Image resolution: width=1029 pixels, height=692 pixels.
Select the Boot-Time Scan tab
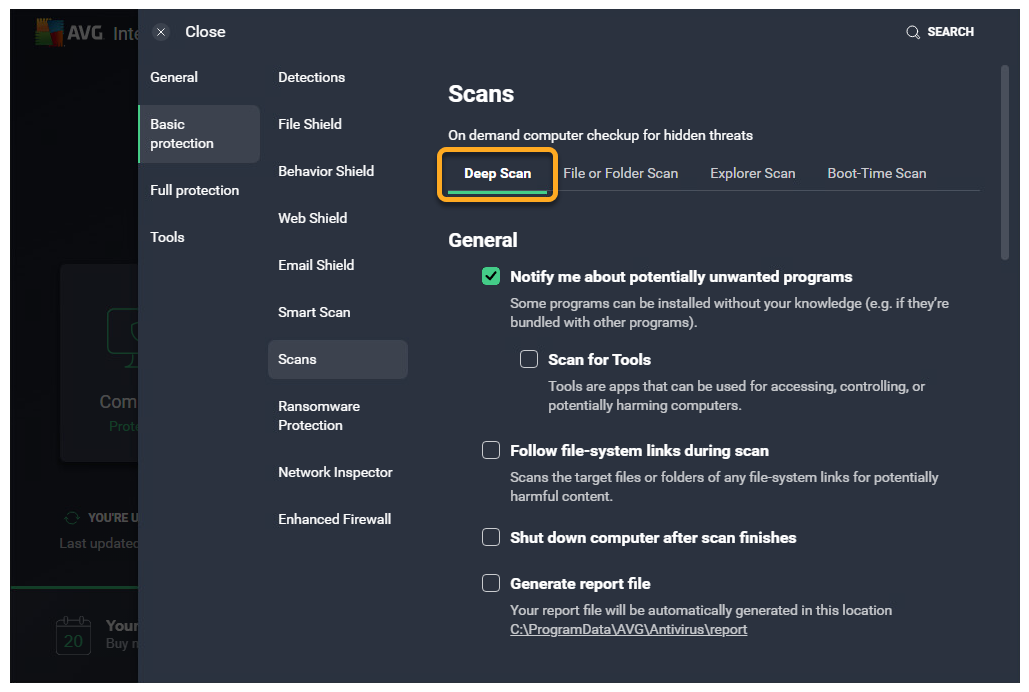pyautogui.click(x=876, y=174)
